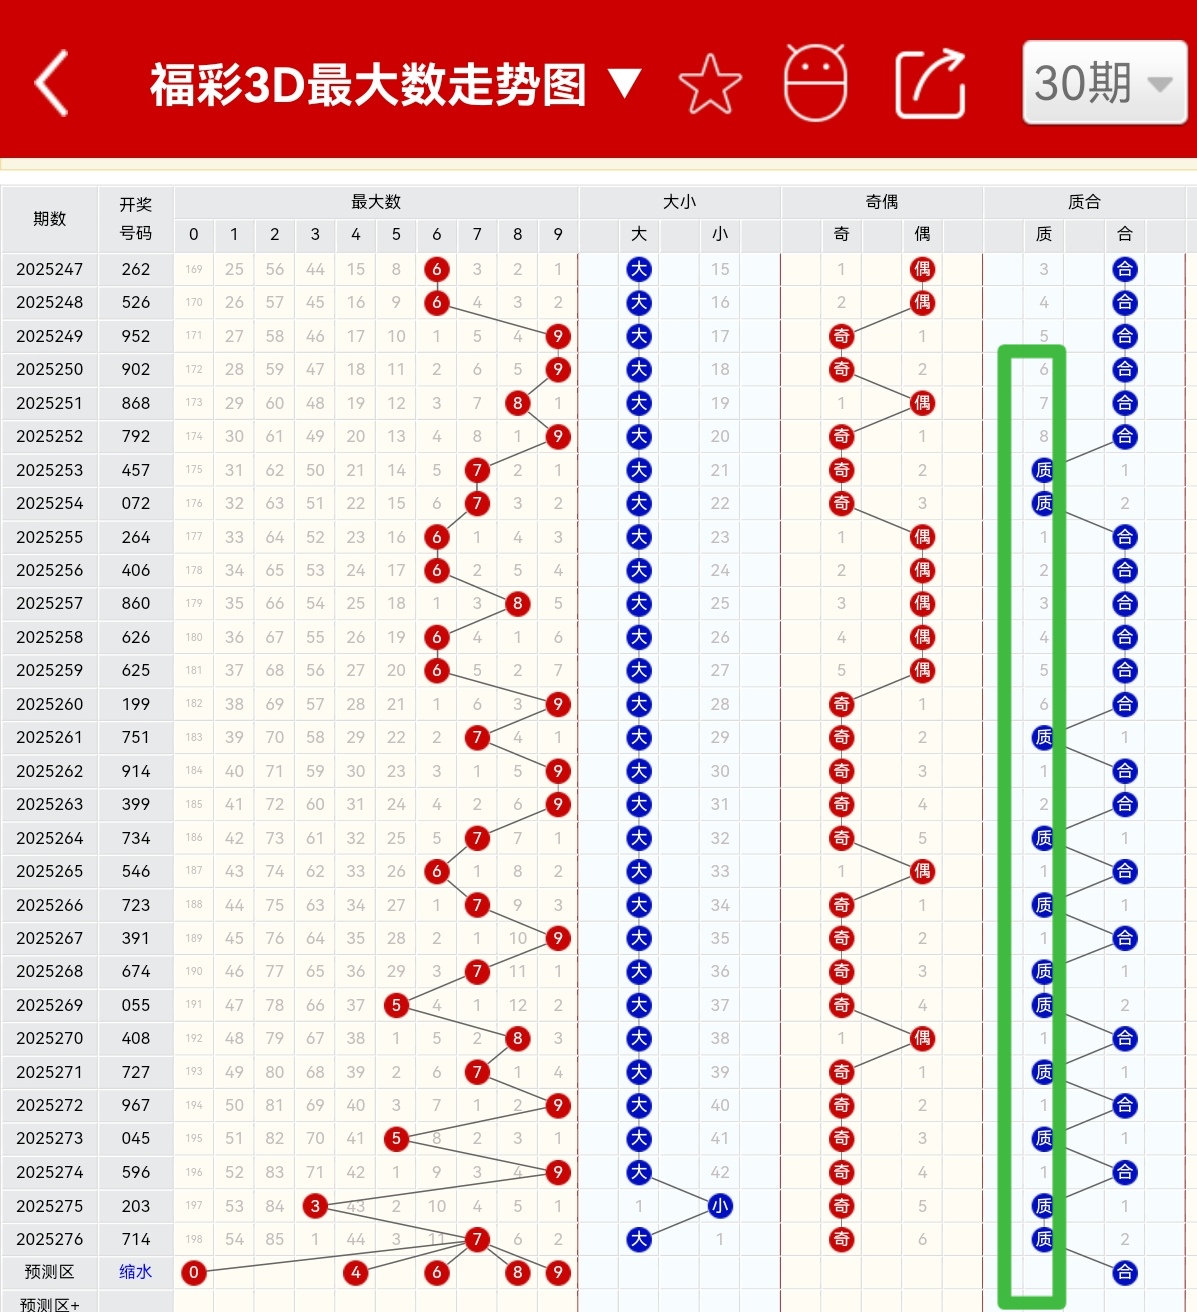1197x1312 pixels.
Task: Tap the 奇 sub-column header
Action: coord(842,234)
